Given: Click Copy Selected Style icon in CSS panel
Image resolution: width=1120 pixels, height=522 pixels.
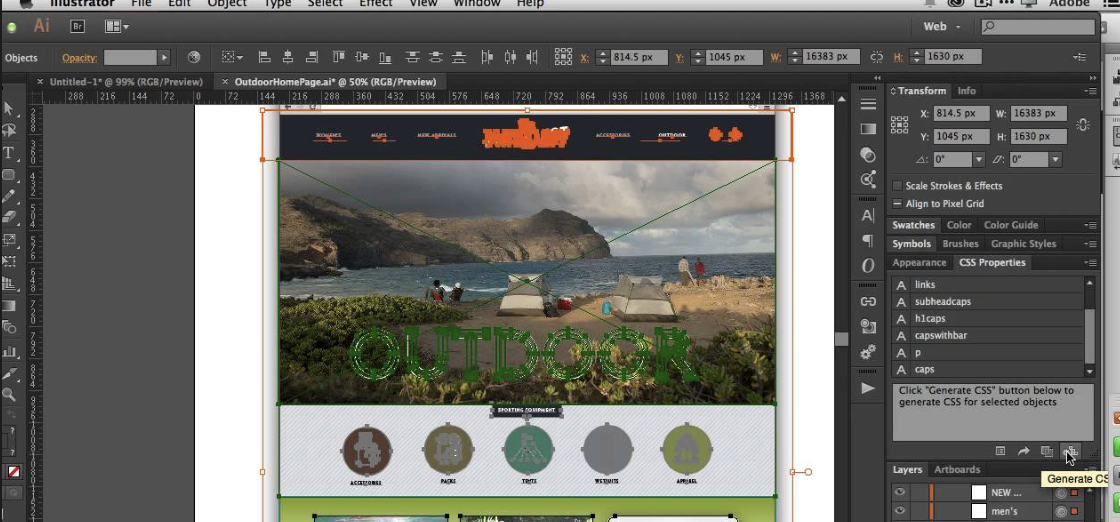Looking at the screenshot, I should point(1046,451).
